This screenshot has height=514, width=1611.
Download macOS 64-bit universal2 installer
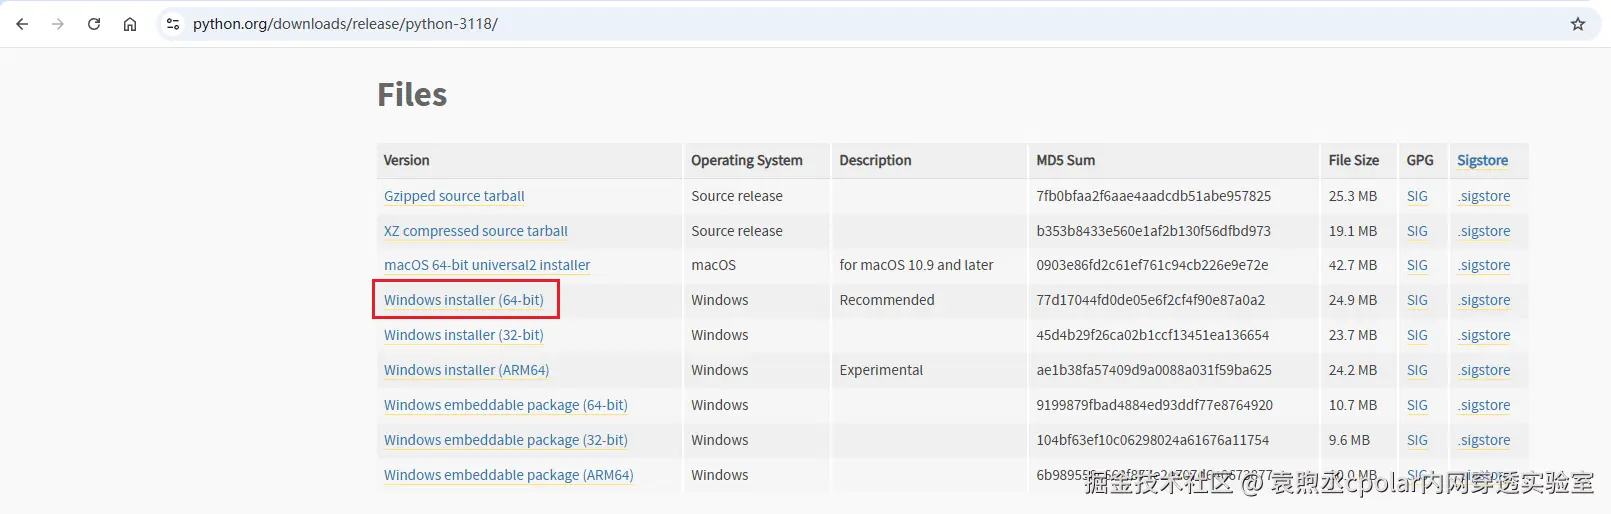pyautogui.click(x=487, y=265)
